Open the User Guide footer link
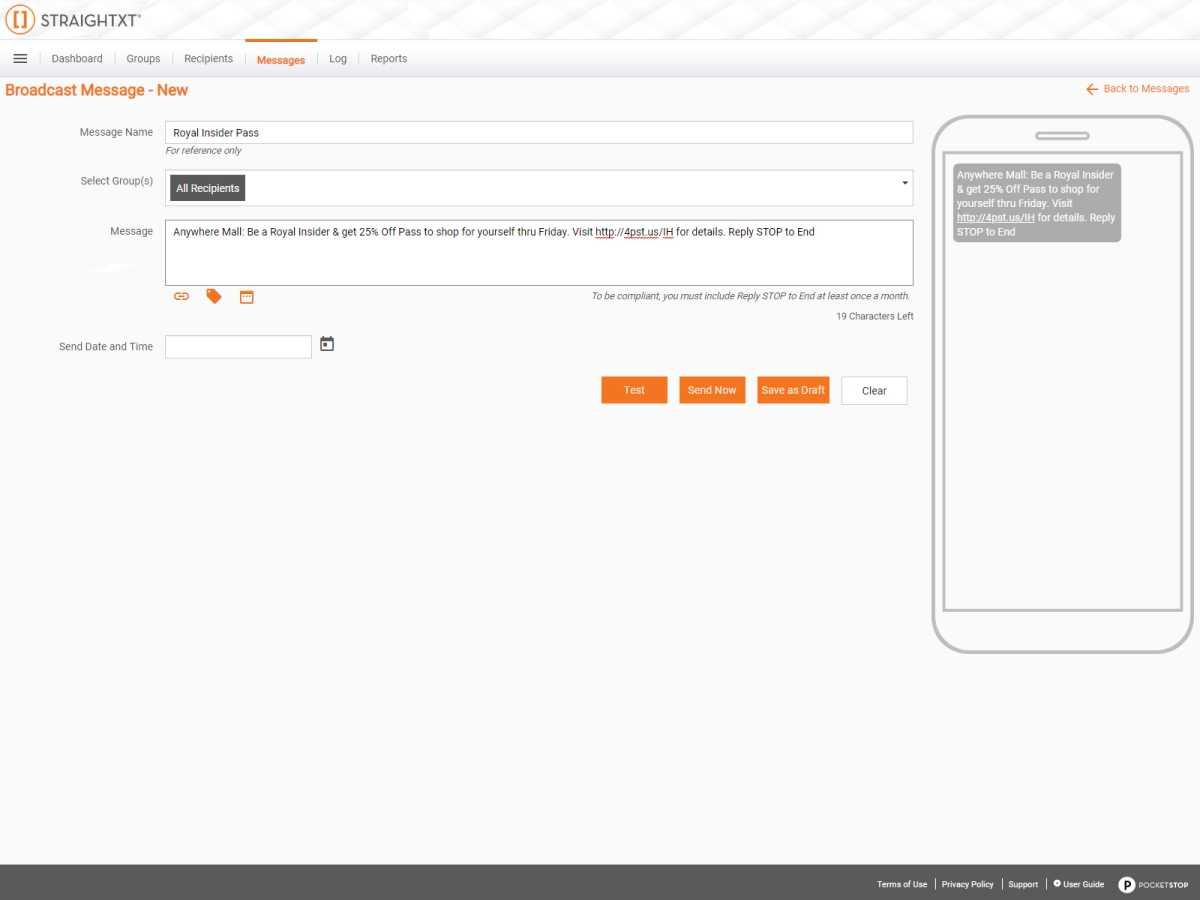The height and width of the screenshot is (900, 1200). [x=1079, y=884]
